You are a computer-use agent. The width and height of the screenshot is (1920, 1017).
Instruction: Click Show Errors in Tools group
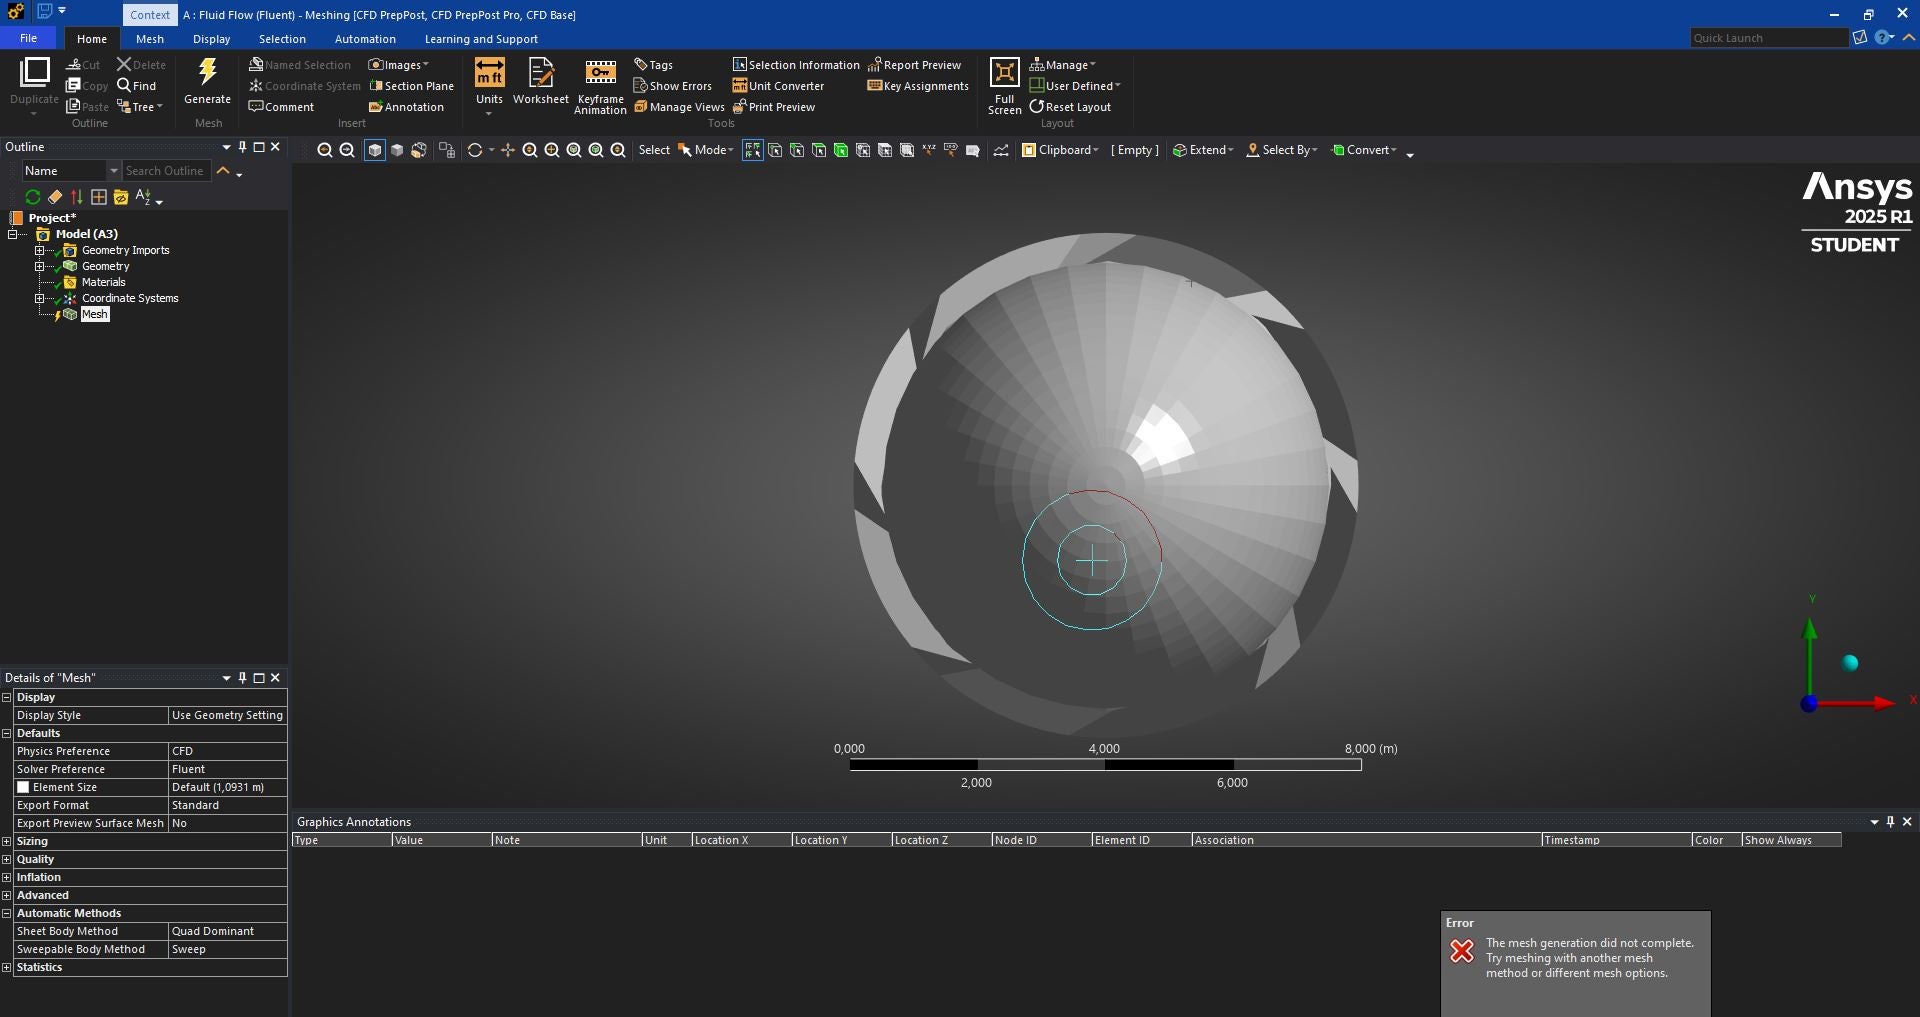[673, 86]
